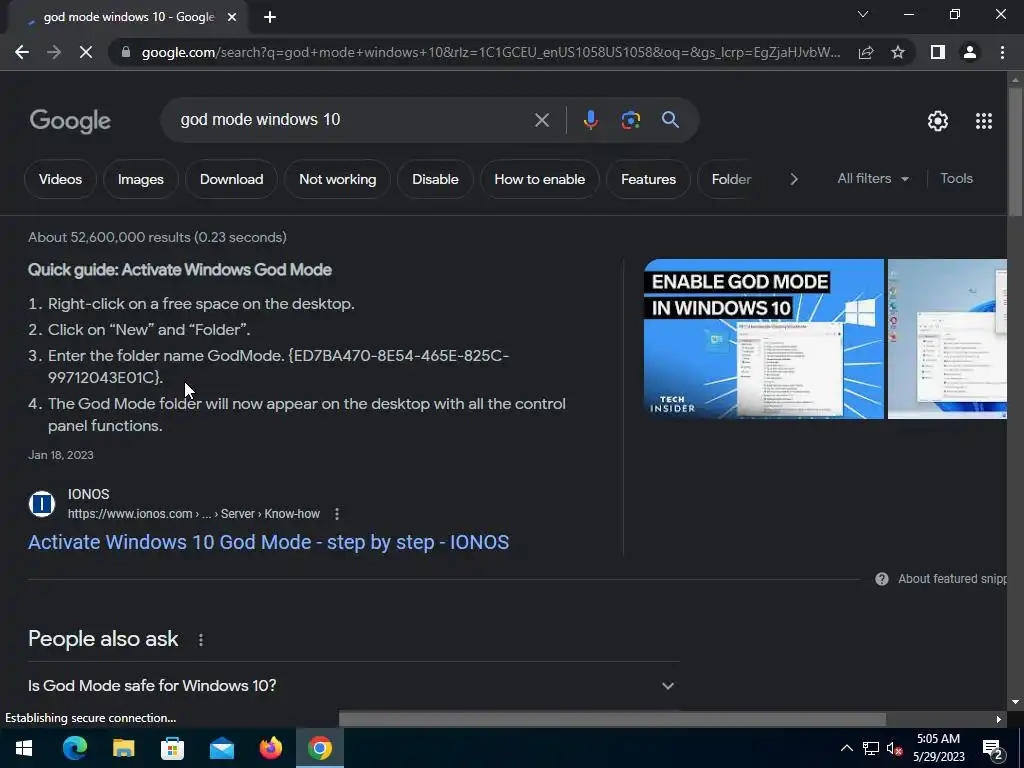
Task: Select the Download filter chip
Action: [231, 179]
